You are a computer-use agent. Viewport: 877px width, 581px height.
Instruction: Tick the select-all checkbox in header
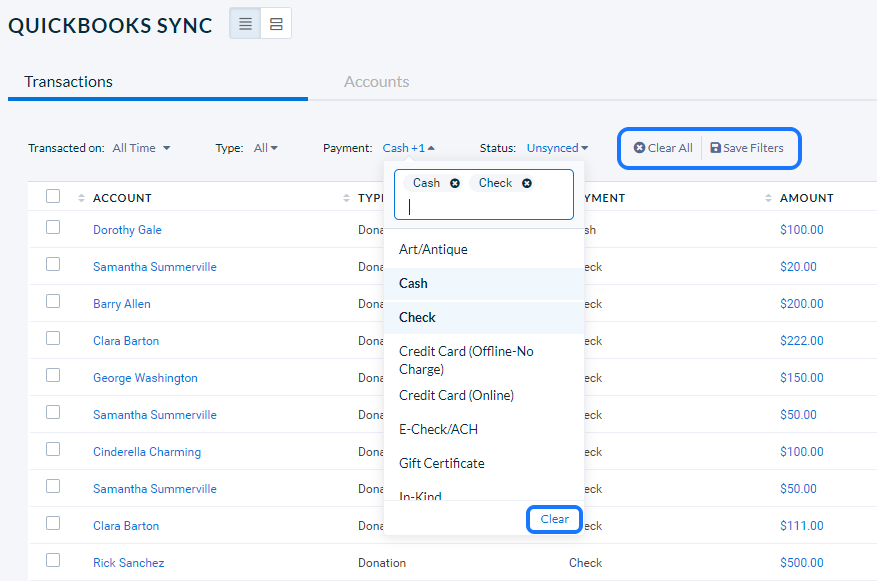tap(53, 196)
